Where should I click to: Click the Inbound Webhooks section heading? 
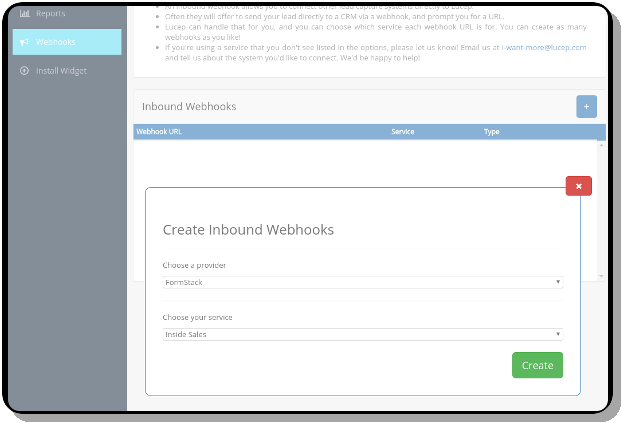189,107
